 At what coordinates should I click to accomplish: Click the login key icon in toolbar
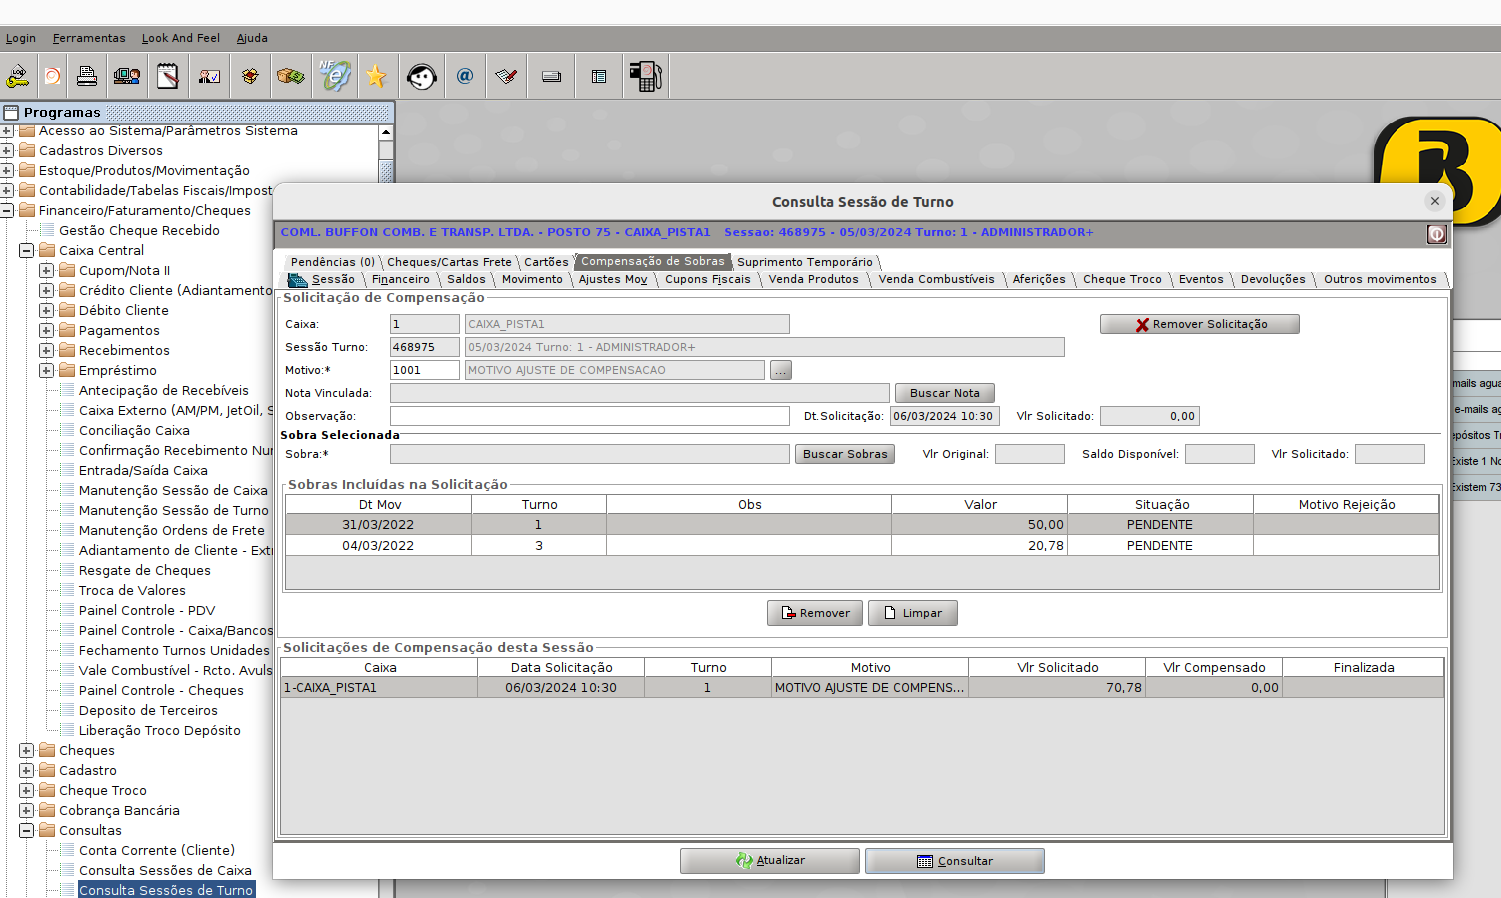18,76
